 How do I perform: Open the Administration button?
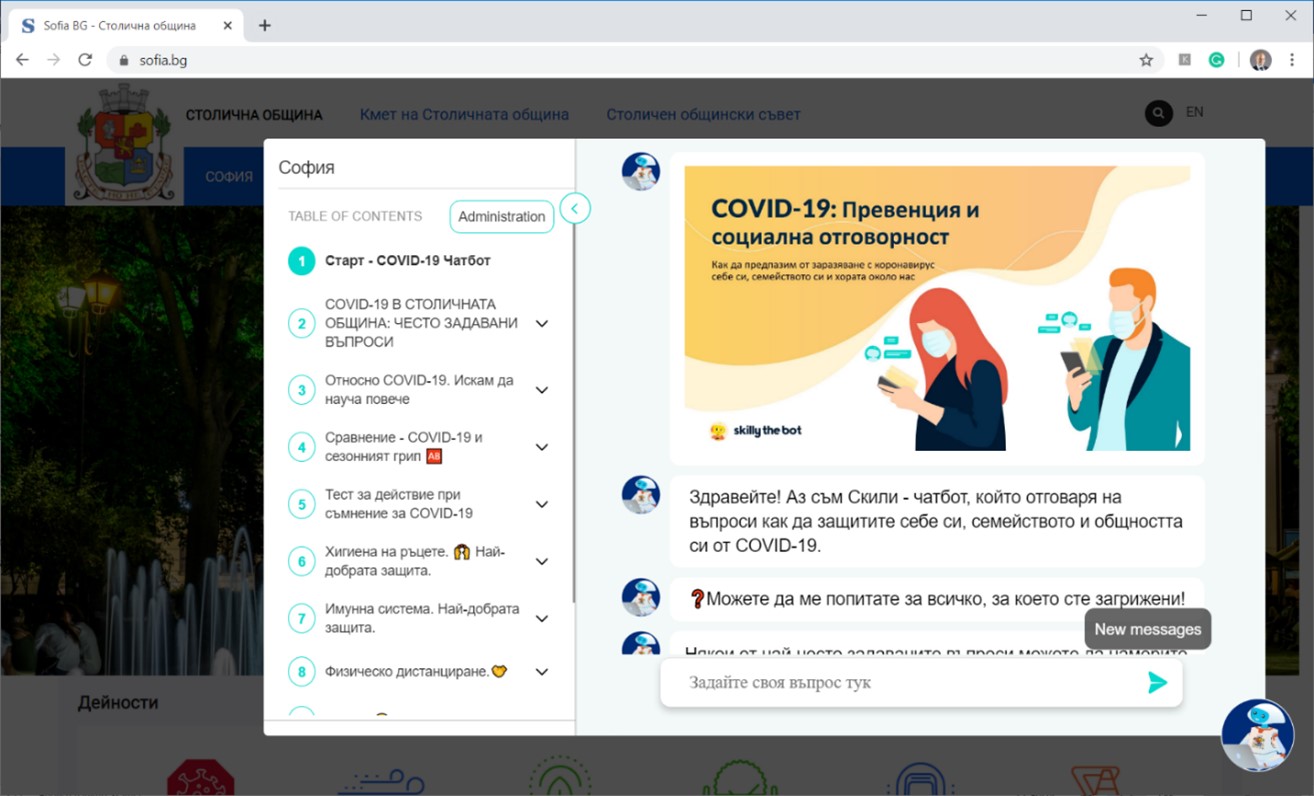pyautogui.click(x=502, y=216)
